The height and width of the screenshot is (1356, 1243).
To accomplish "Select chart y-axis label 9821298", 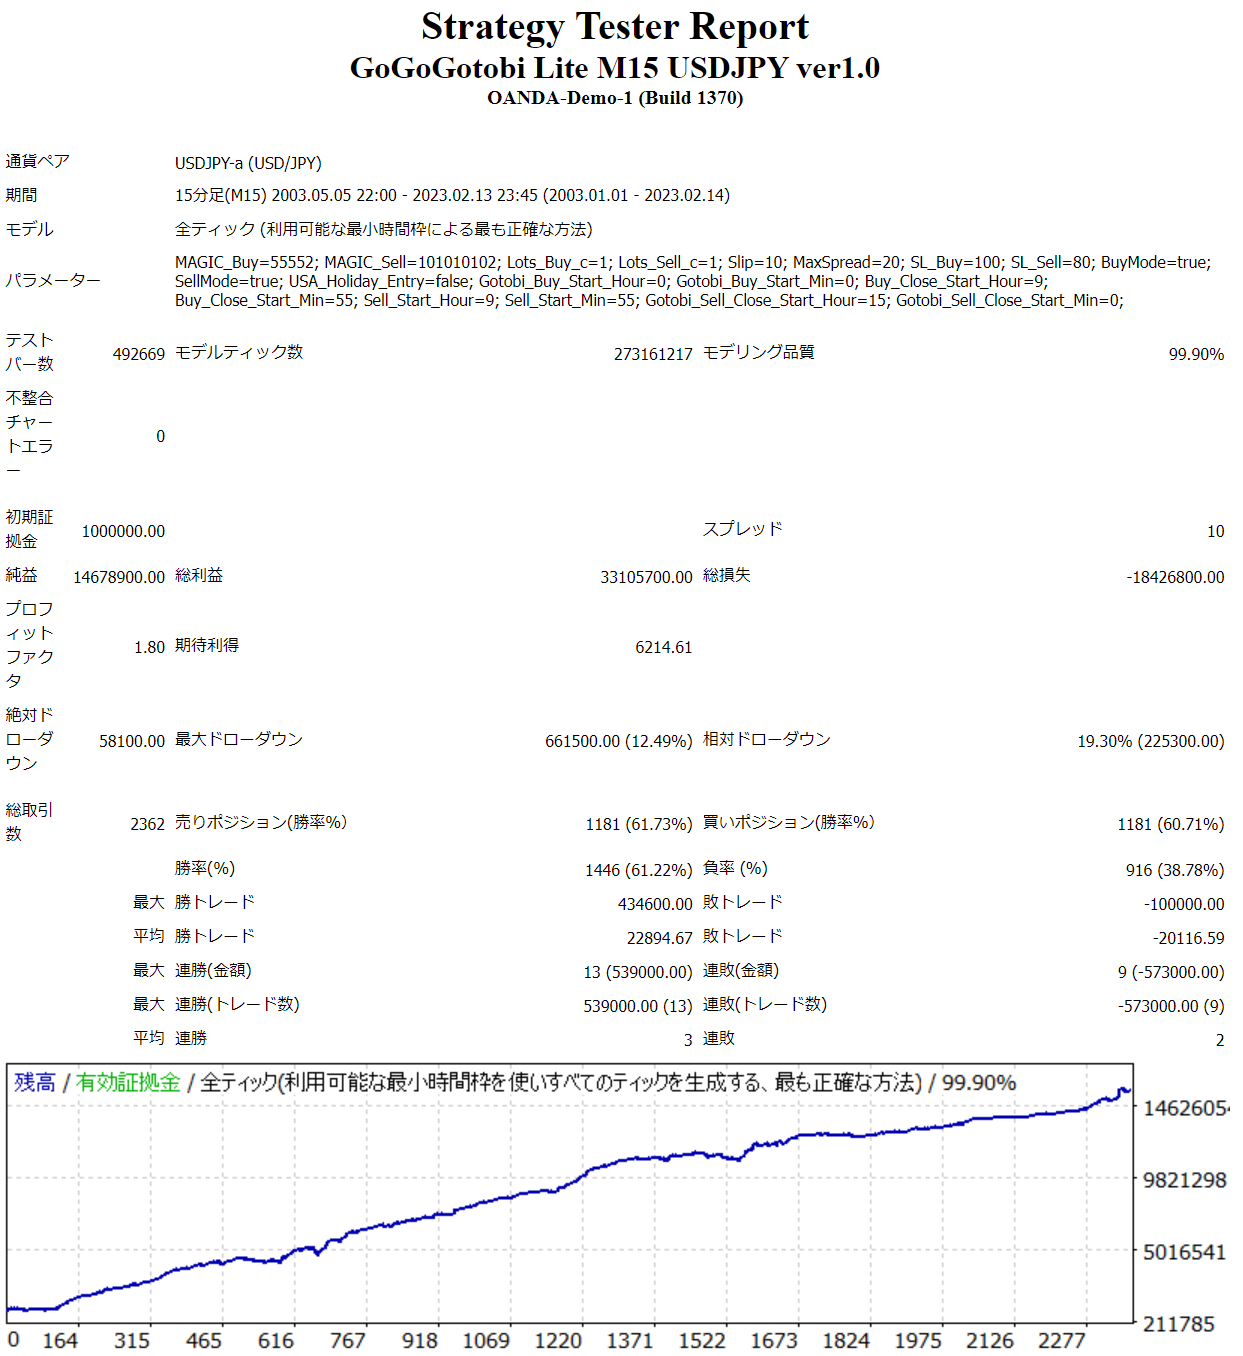I will coord(1185,1180).
